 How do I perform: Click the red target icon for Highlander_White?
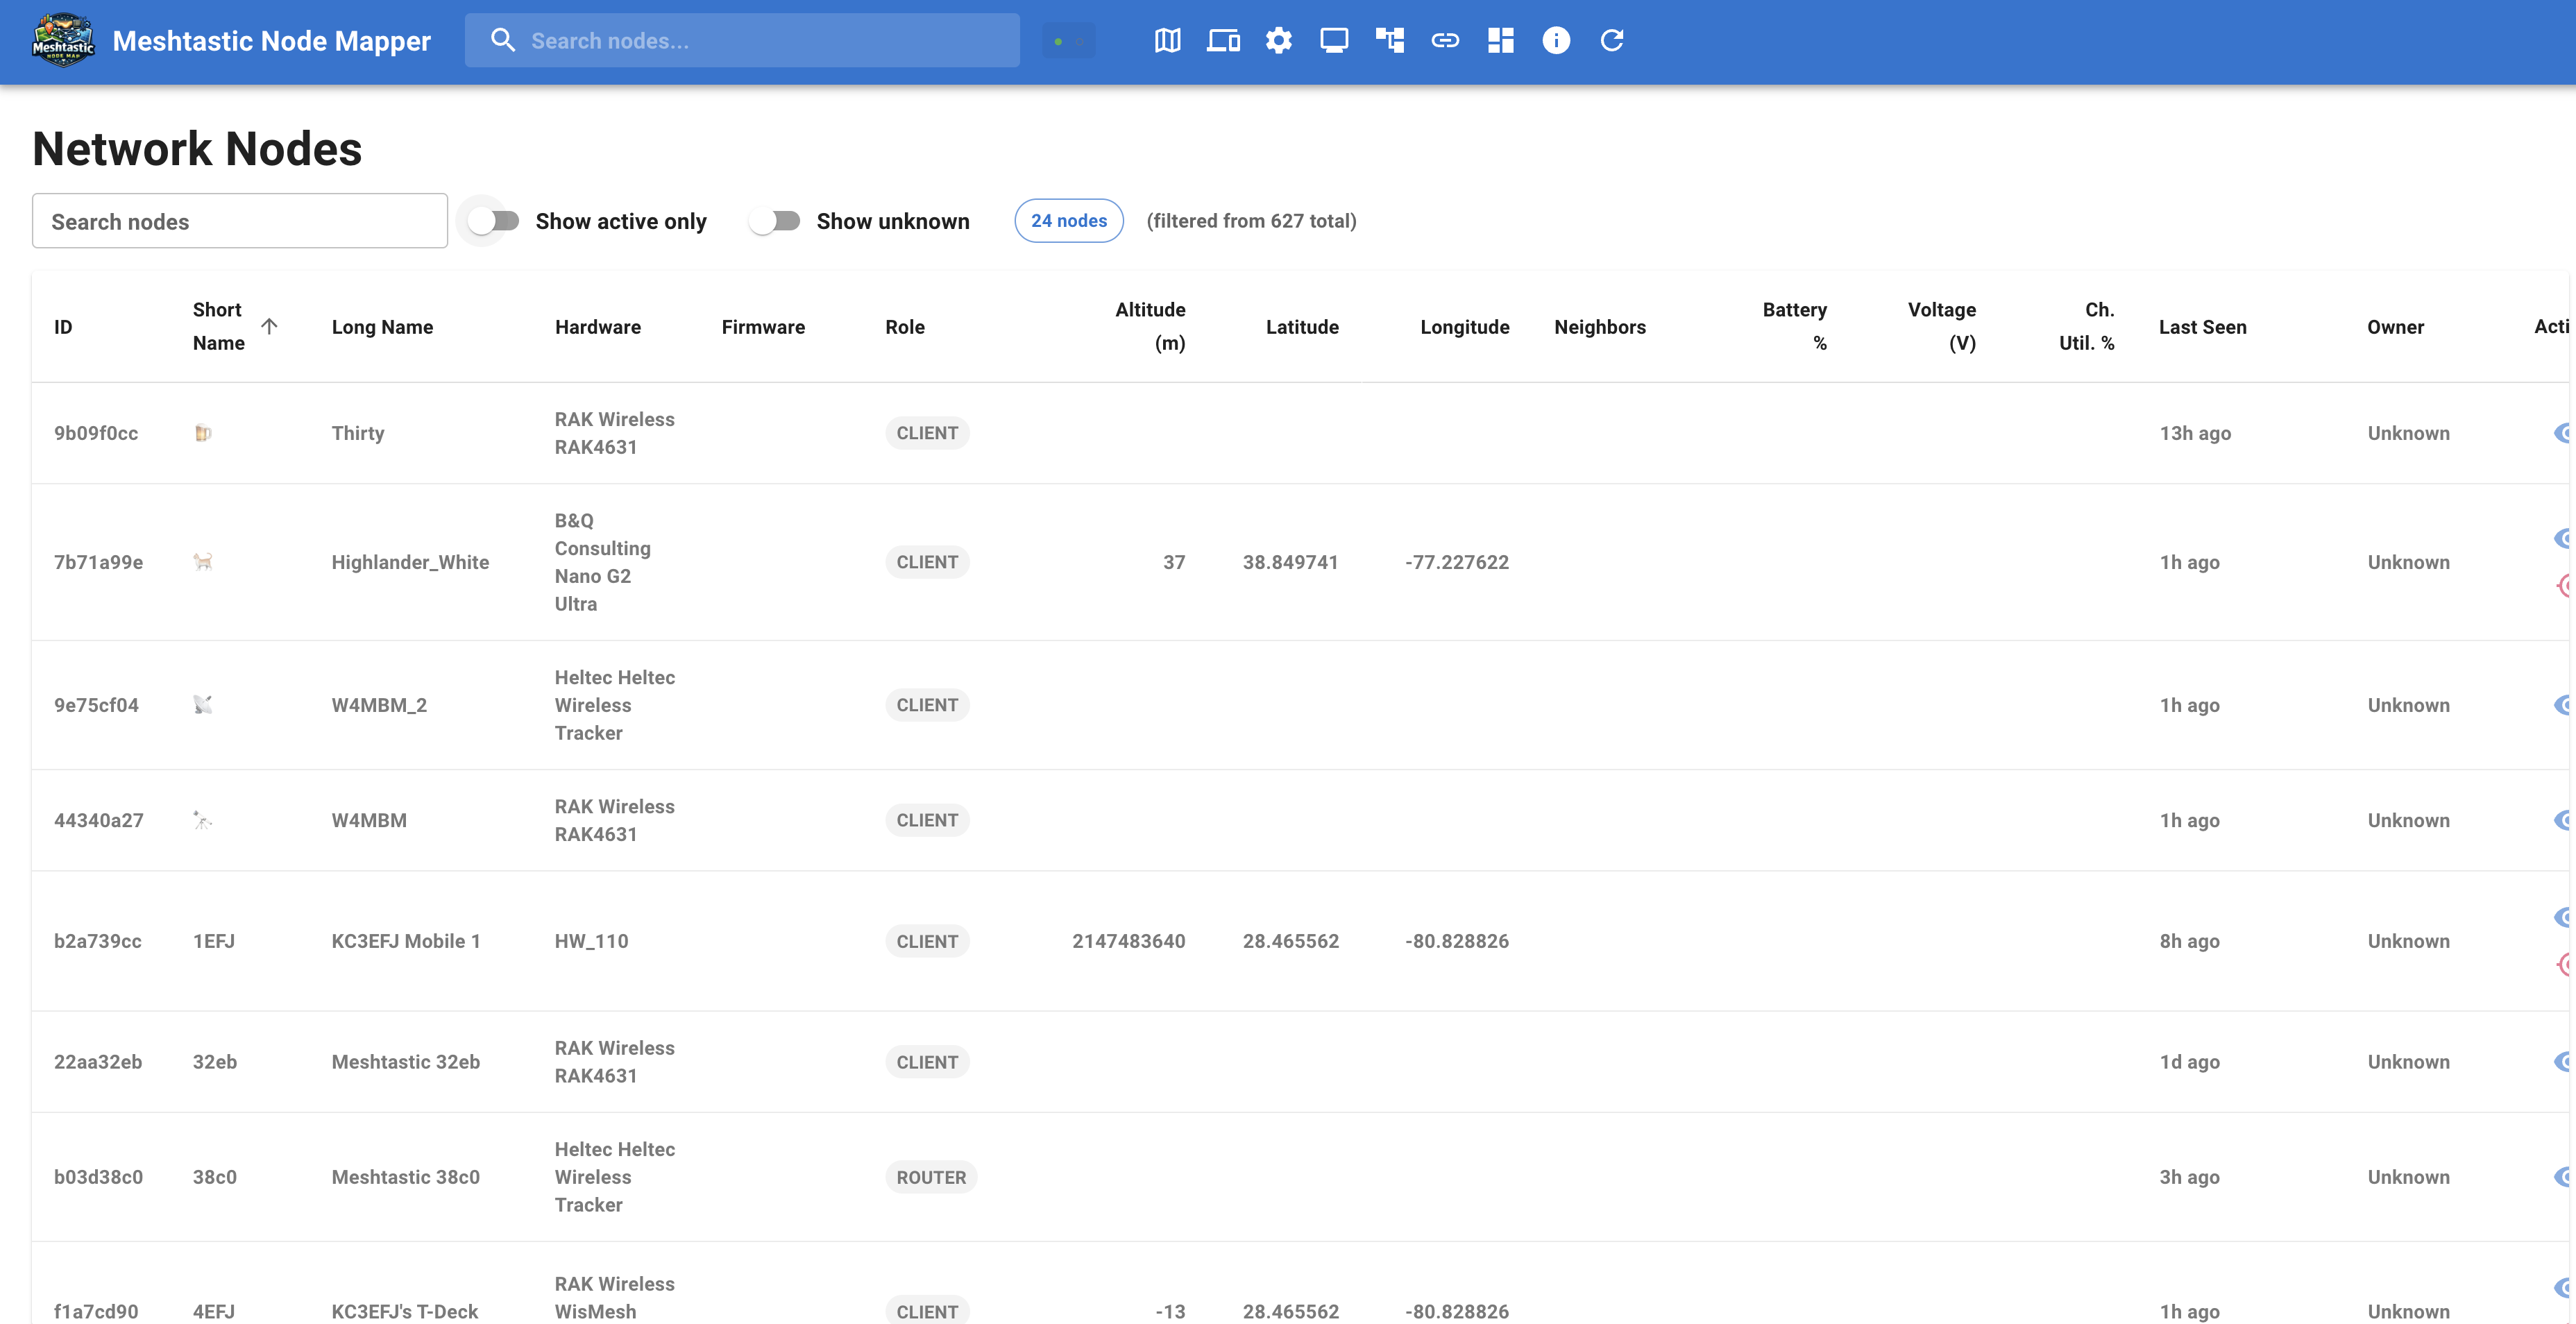click(x=2564, y=586)
